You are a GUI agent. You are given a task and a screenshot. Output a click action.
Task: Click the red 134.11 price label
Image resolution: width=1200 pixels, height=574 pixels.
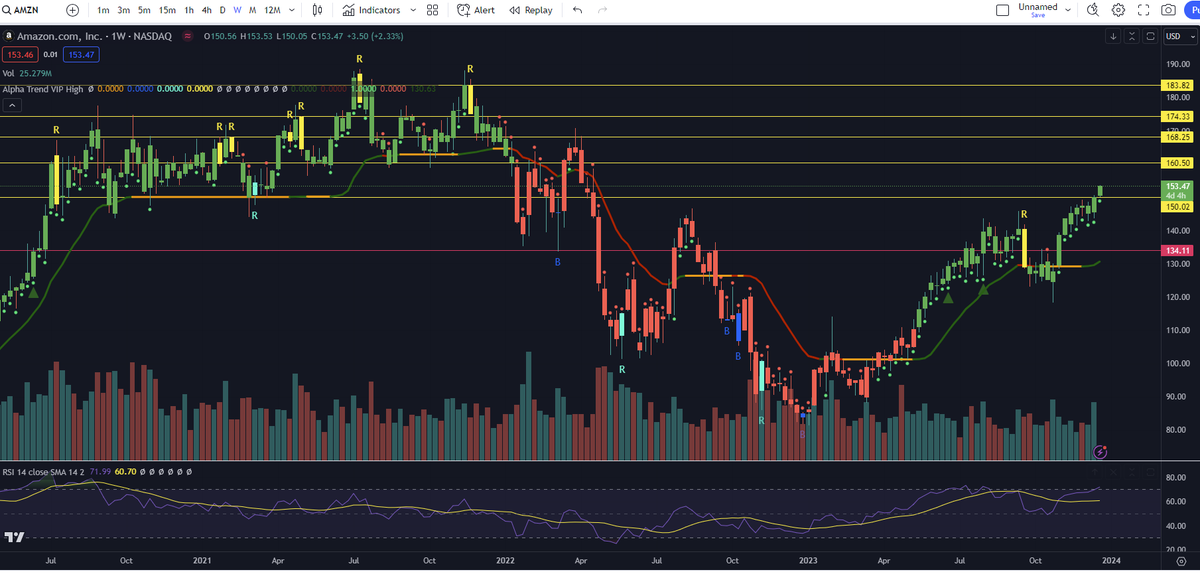[1176, 251]
